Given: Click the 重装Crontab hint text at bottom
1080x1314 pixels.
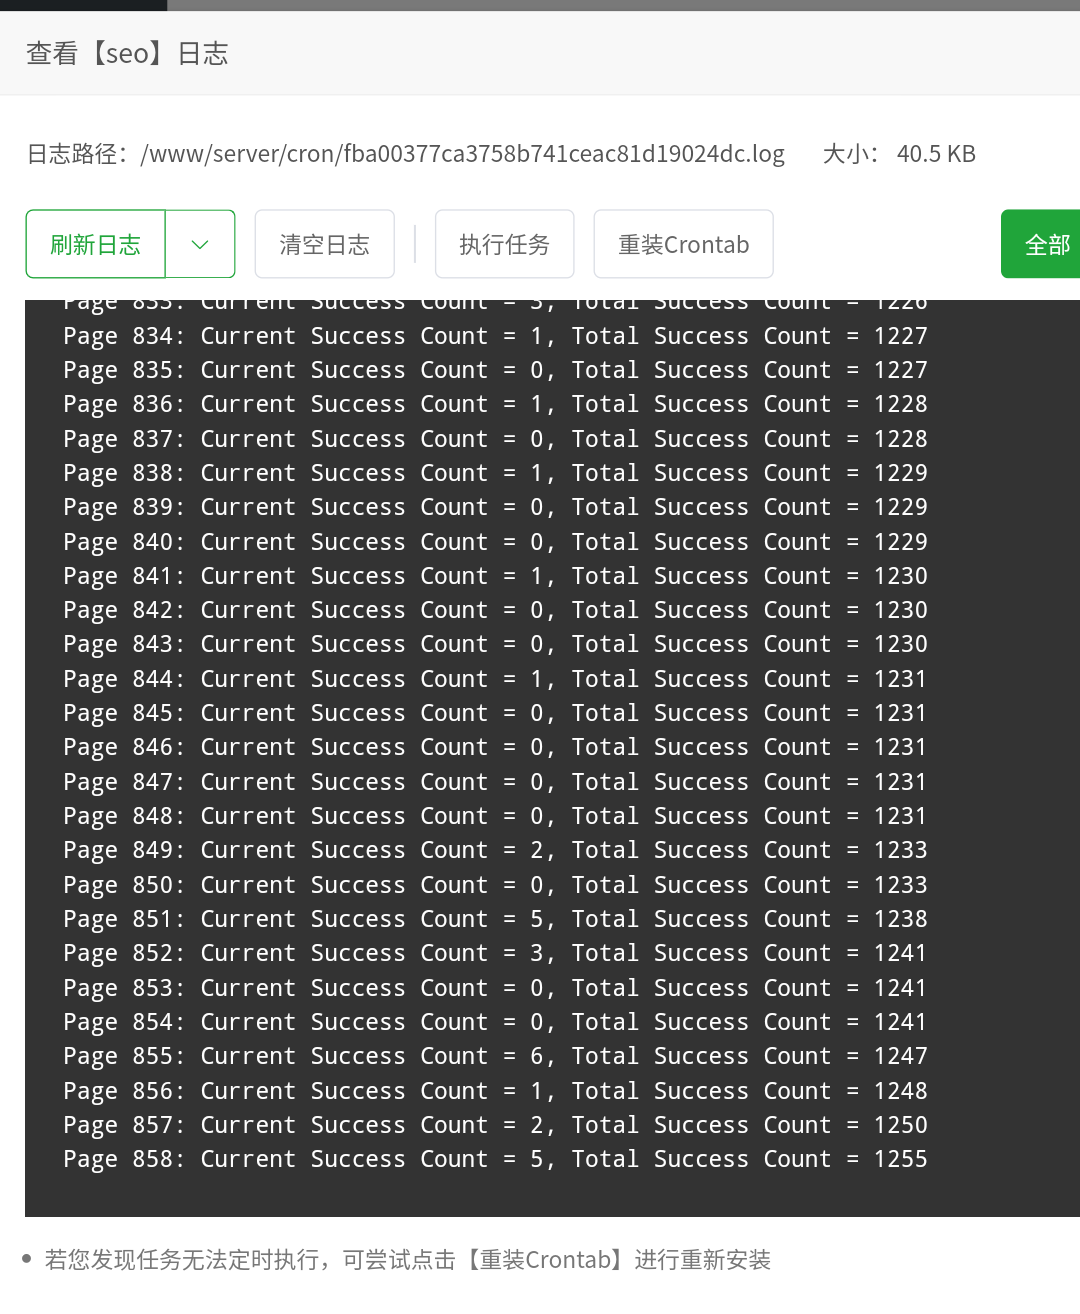Looking at the screenshot, I should (407, 1260).
